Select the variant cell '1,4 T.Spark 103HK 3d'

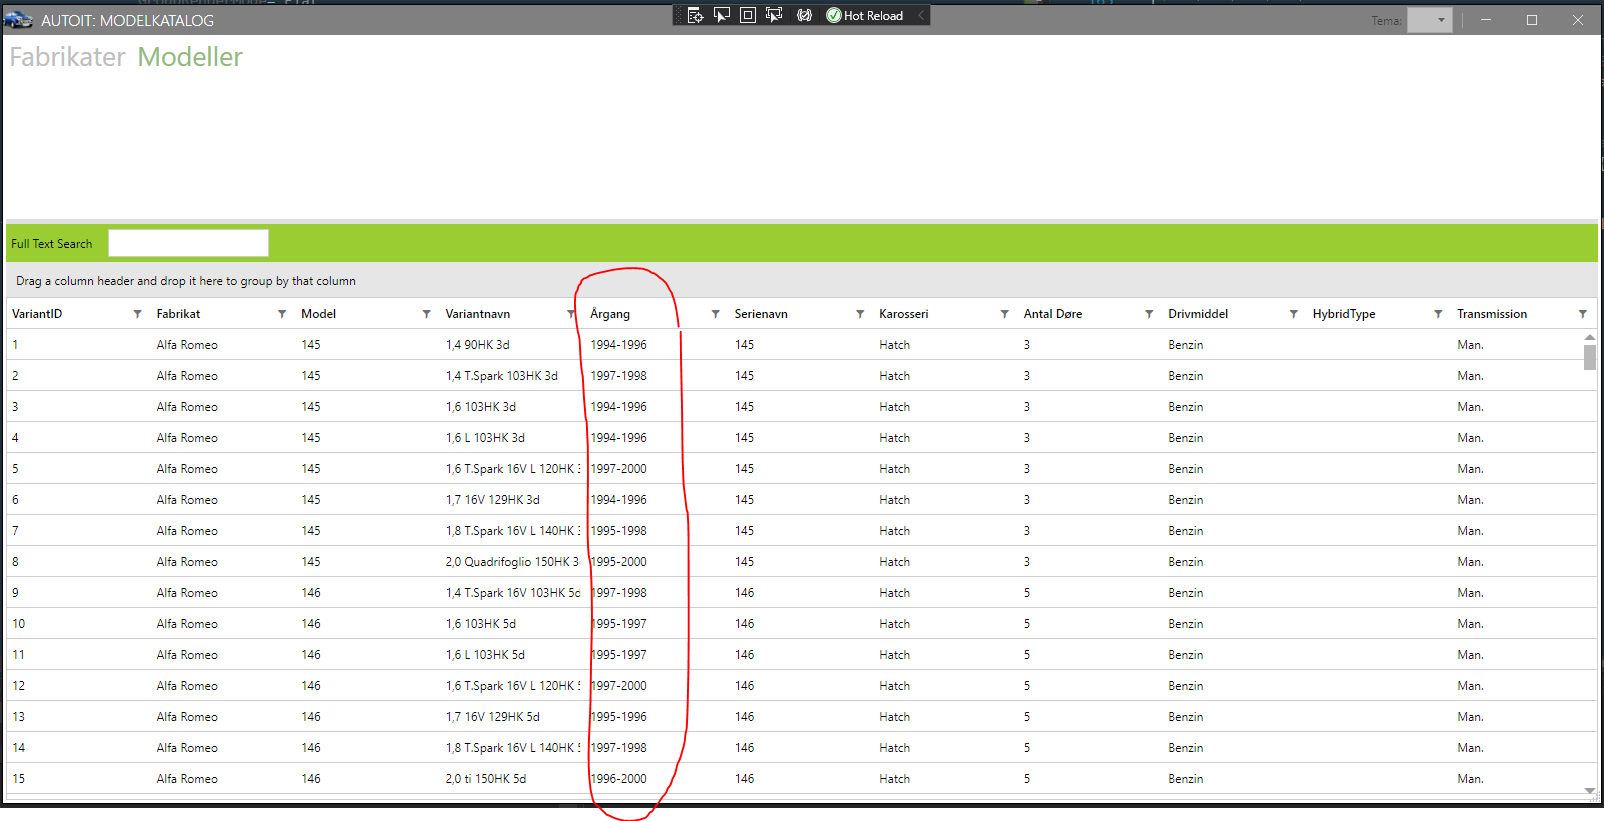click(502, 376)
